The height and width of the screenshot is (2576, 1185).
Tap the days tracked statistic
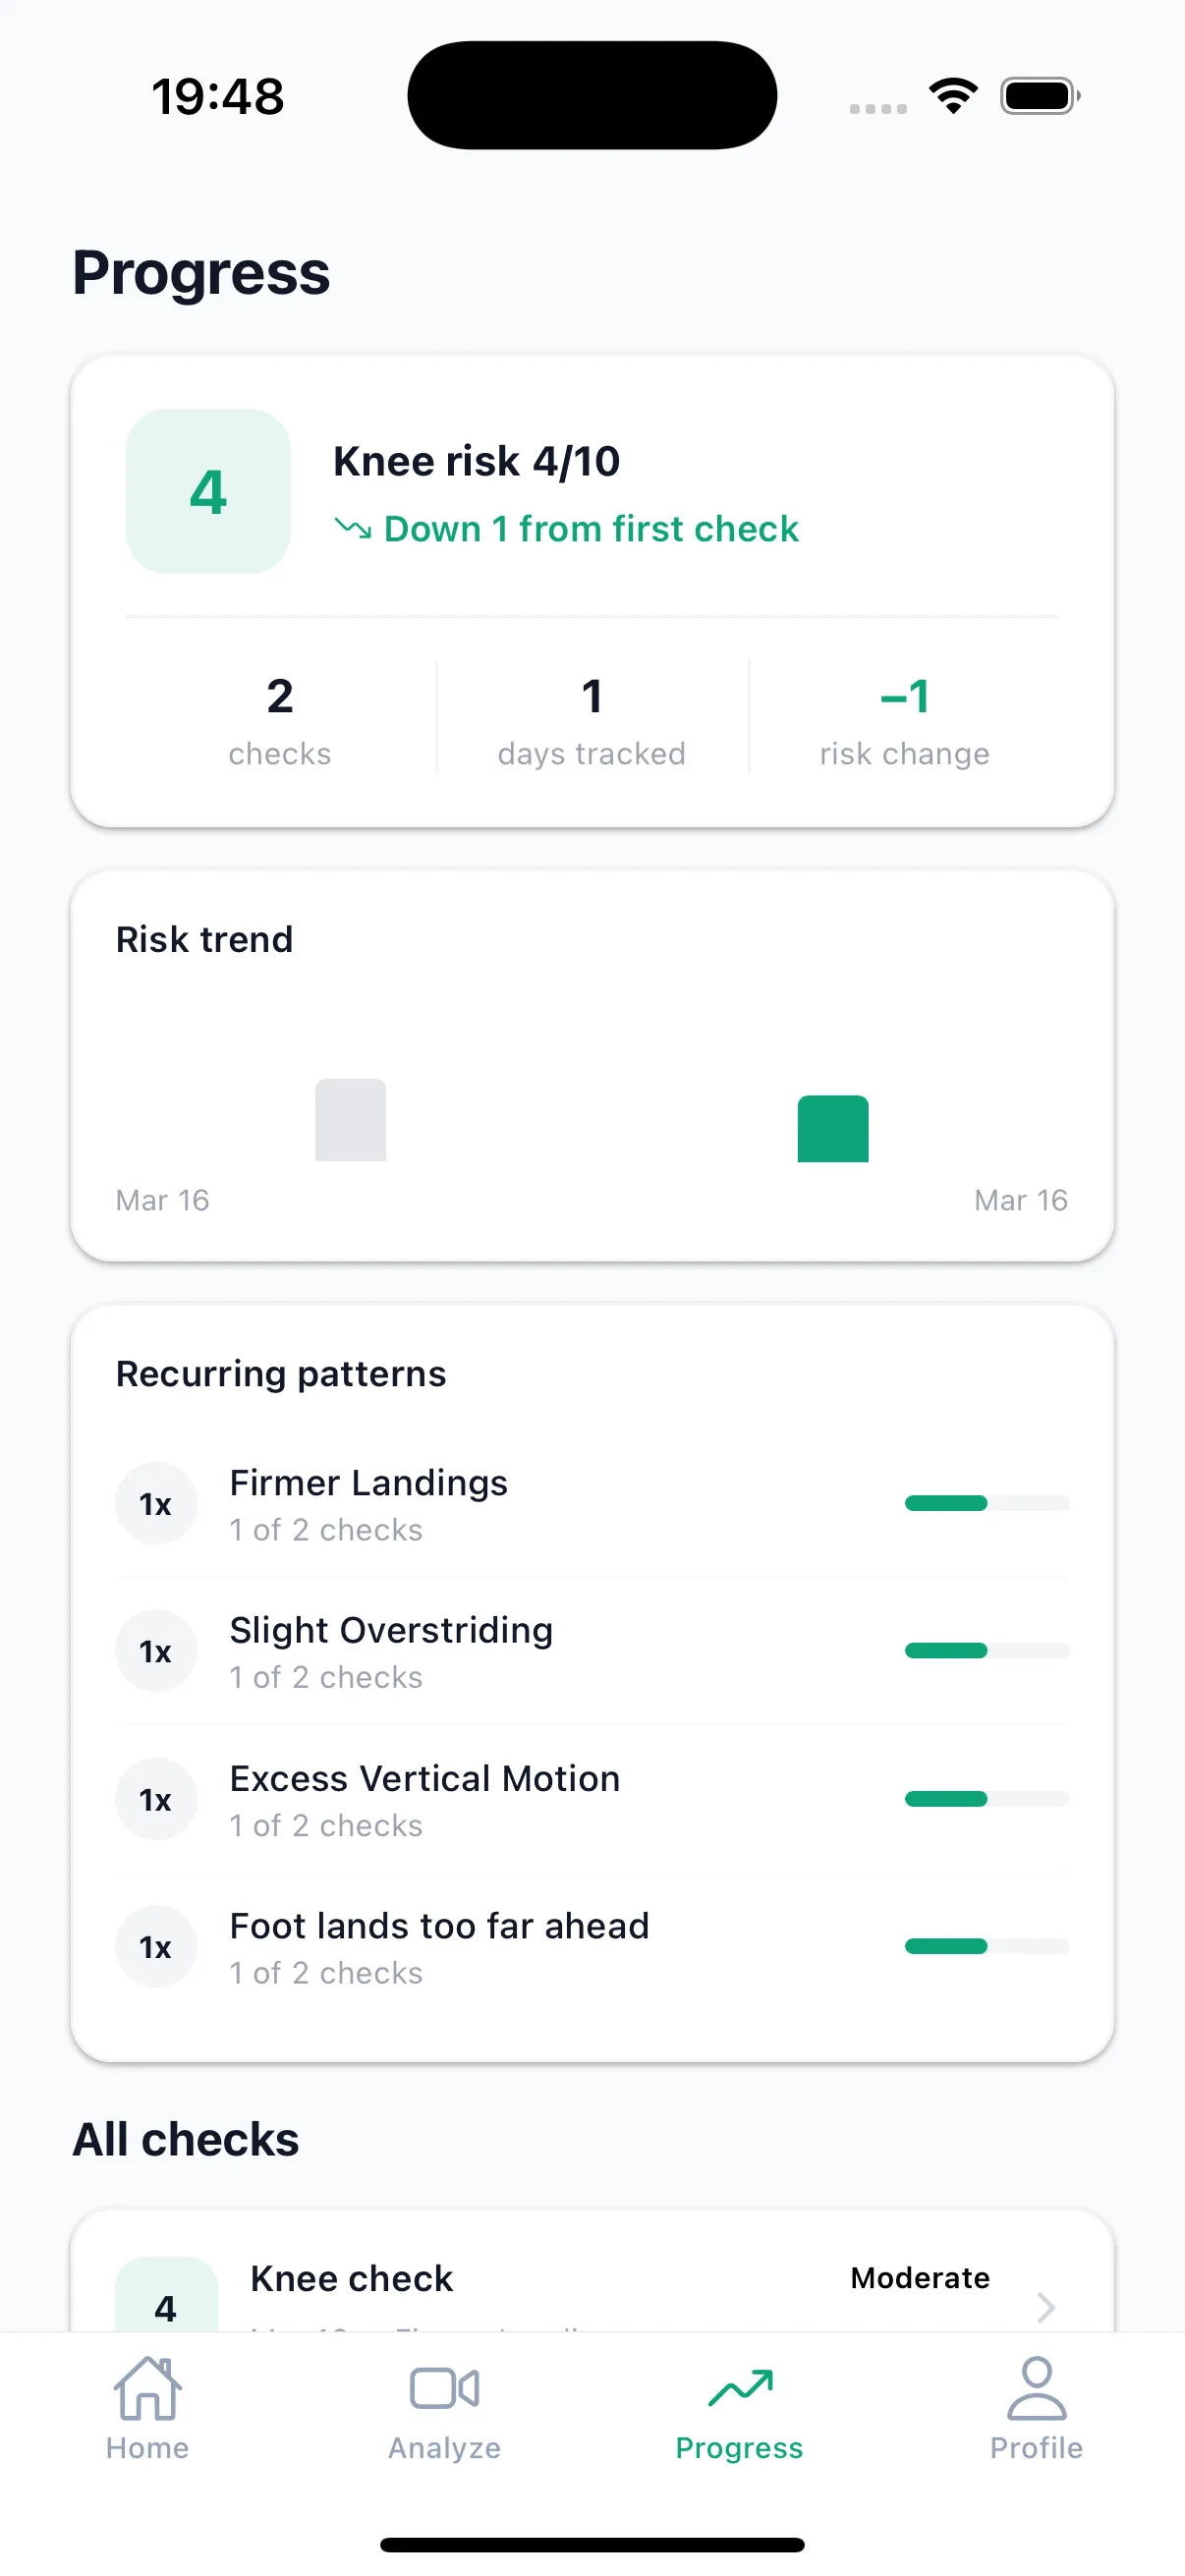pyautogui.click(x=591, y=720)
